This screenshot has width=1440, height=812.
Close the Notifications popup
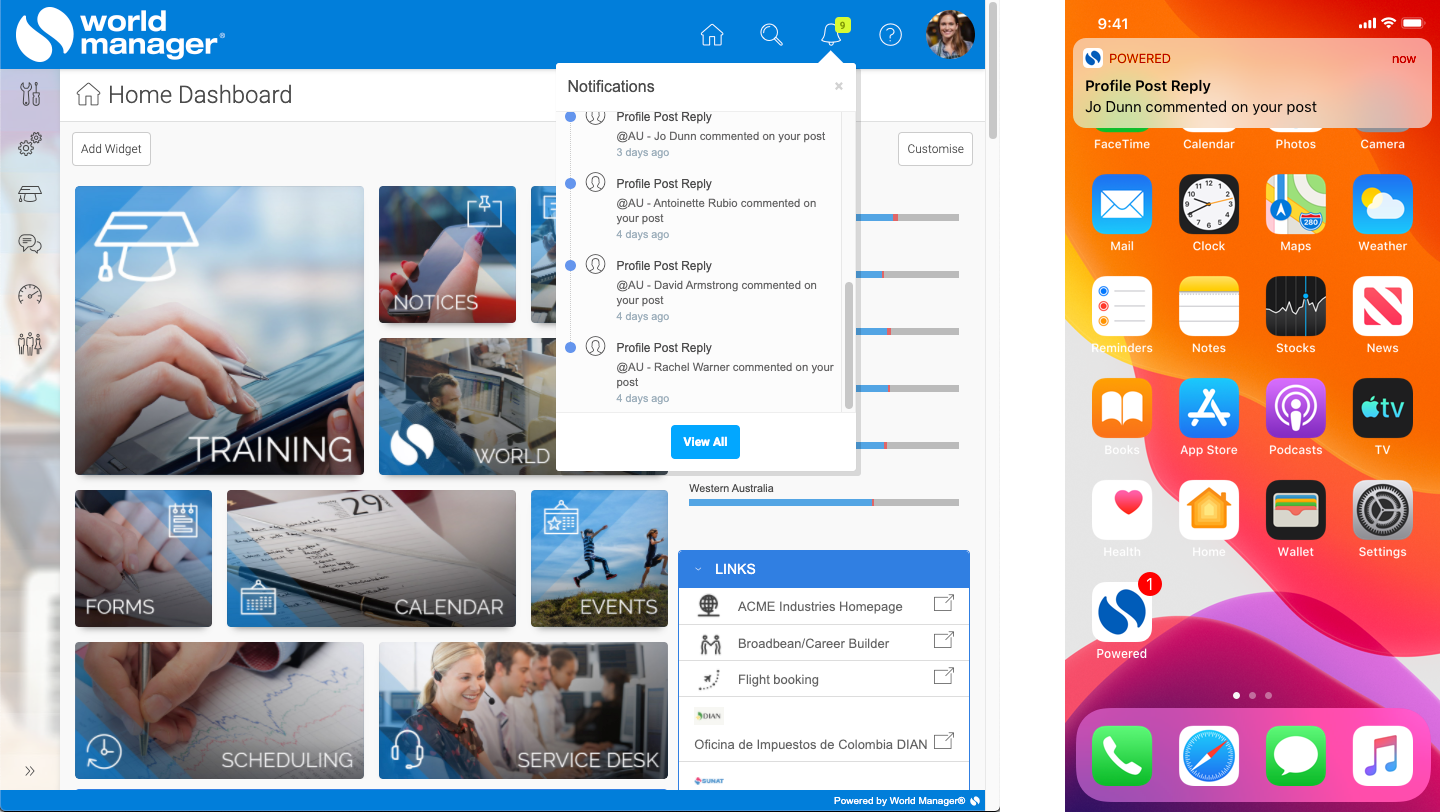[838, 86]
